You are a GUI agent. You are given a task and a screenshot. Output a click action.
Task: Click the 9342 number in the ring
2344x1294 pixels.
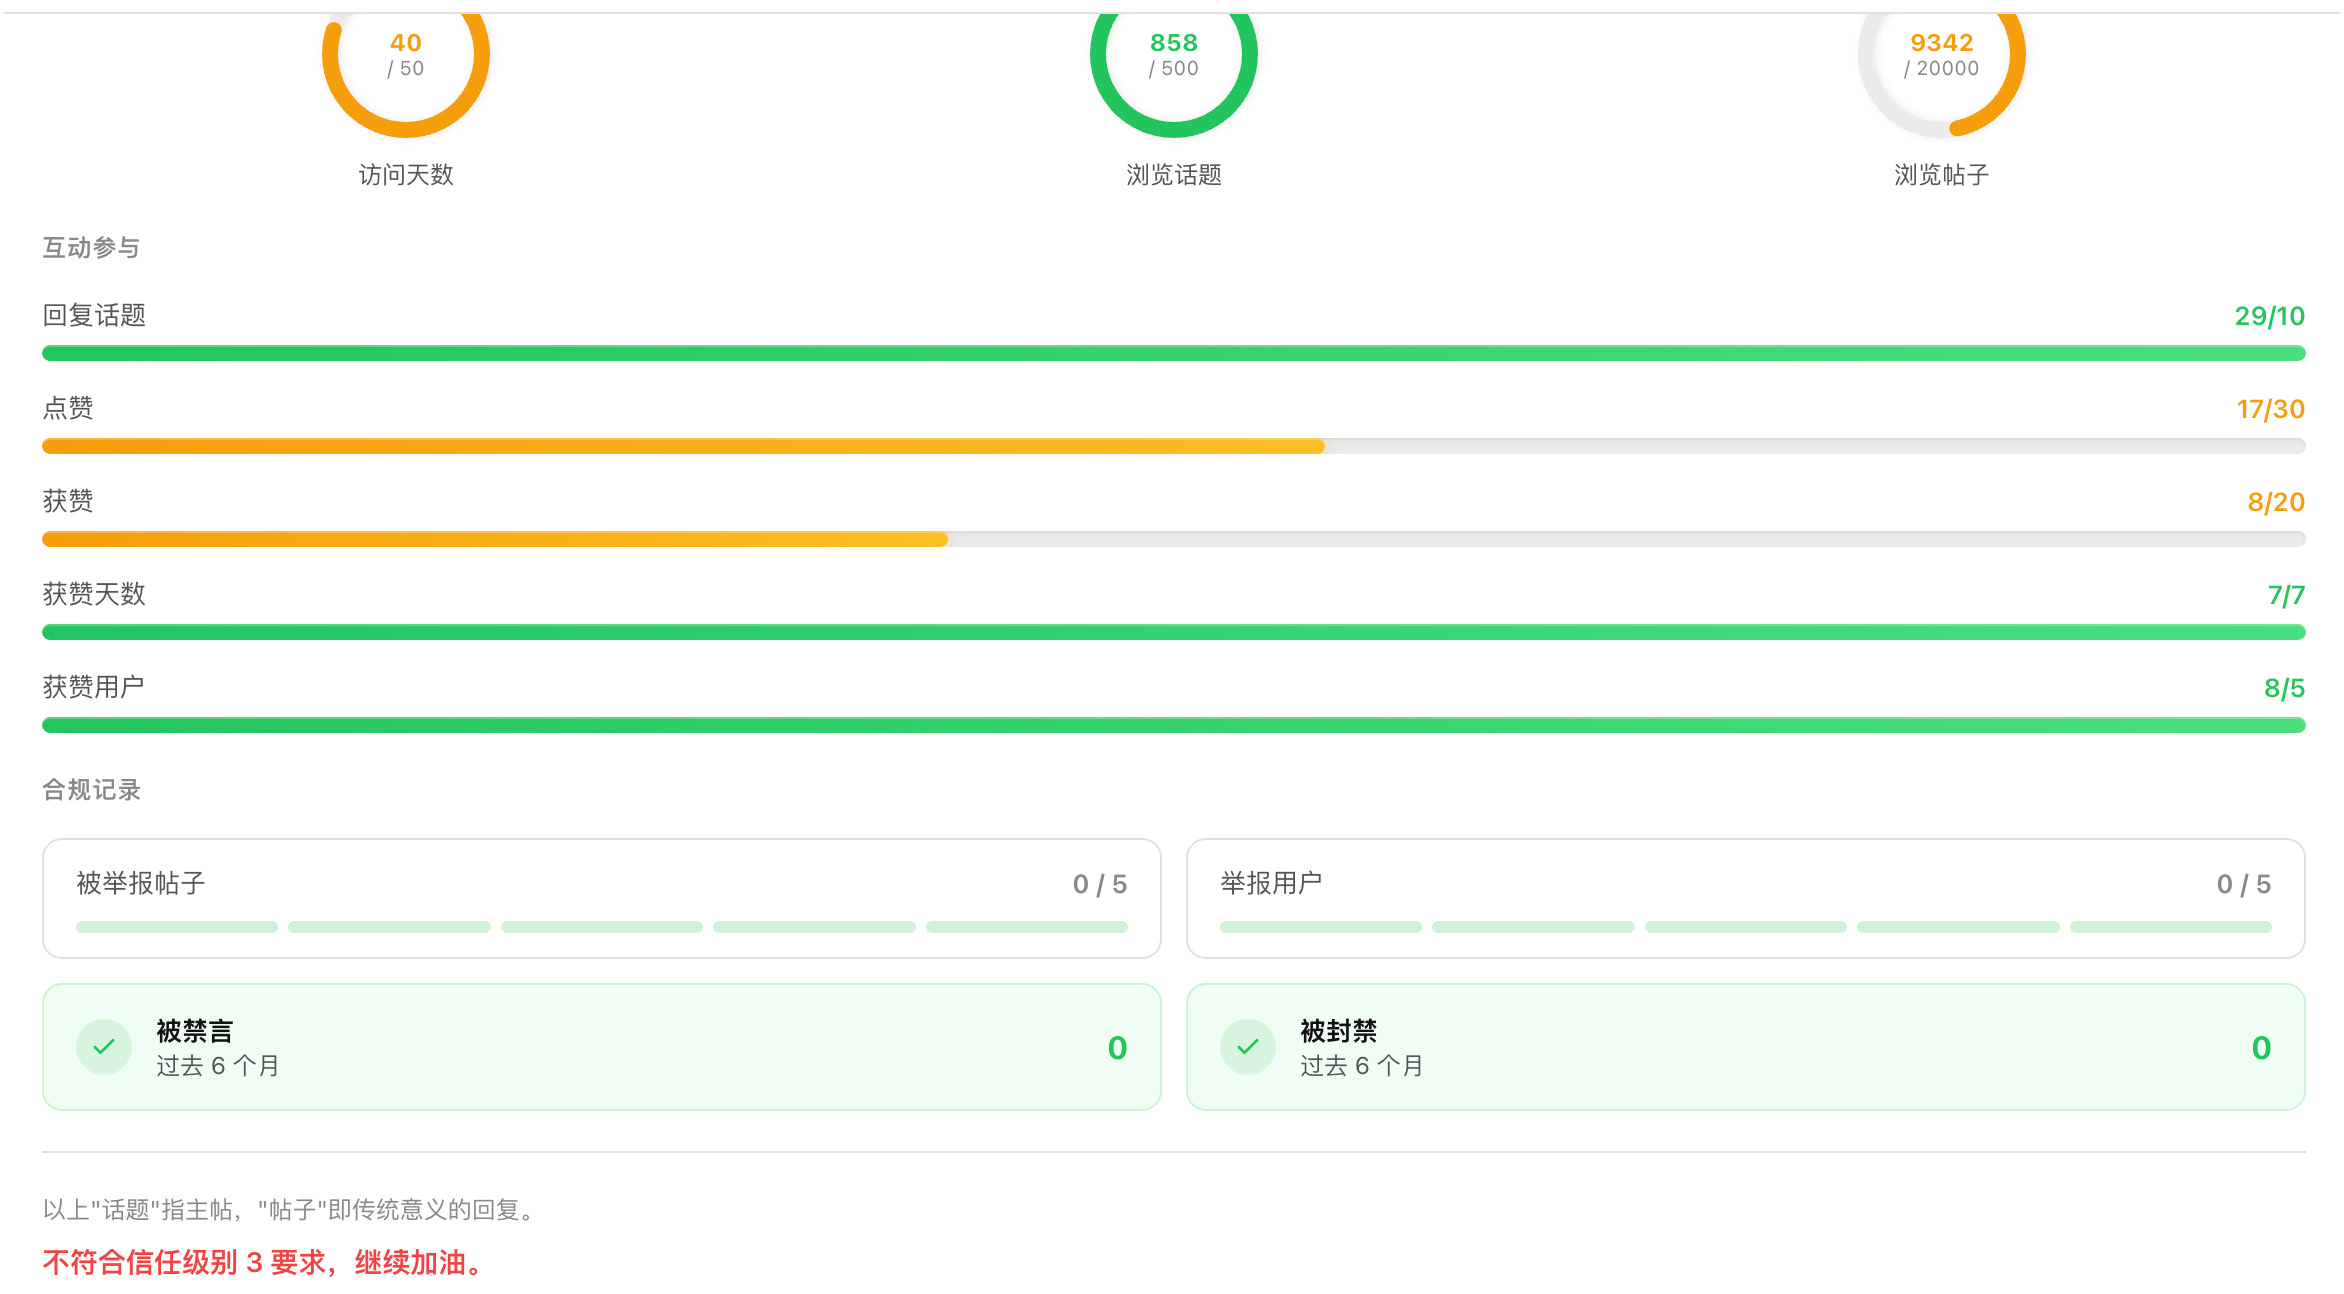(1942, 43)
